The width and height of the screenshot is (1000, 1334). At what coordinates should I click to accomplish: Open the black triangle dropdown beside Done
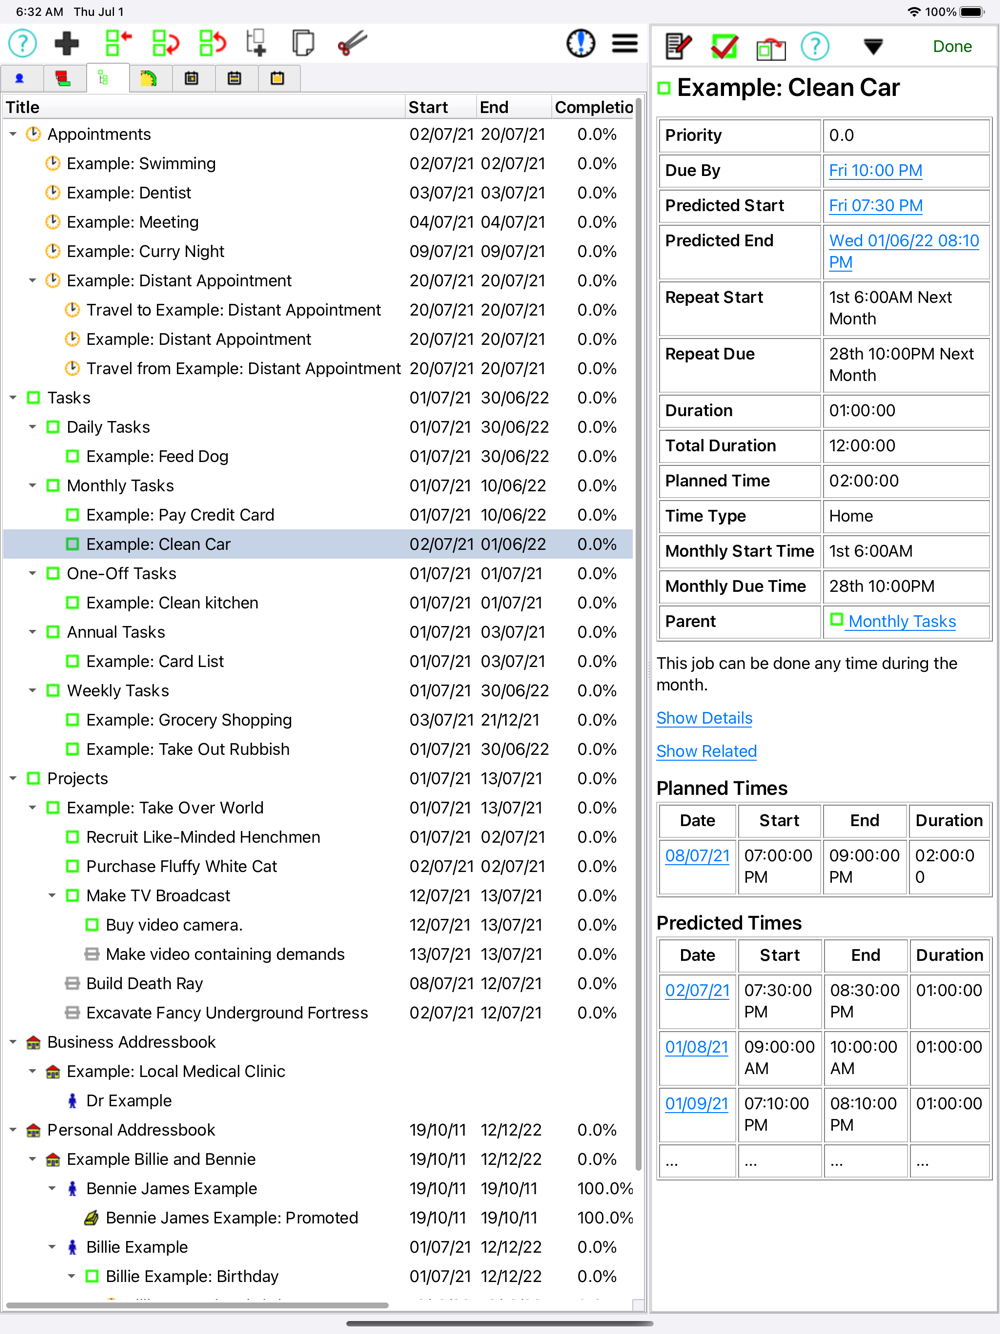873,47
